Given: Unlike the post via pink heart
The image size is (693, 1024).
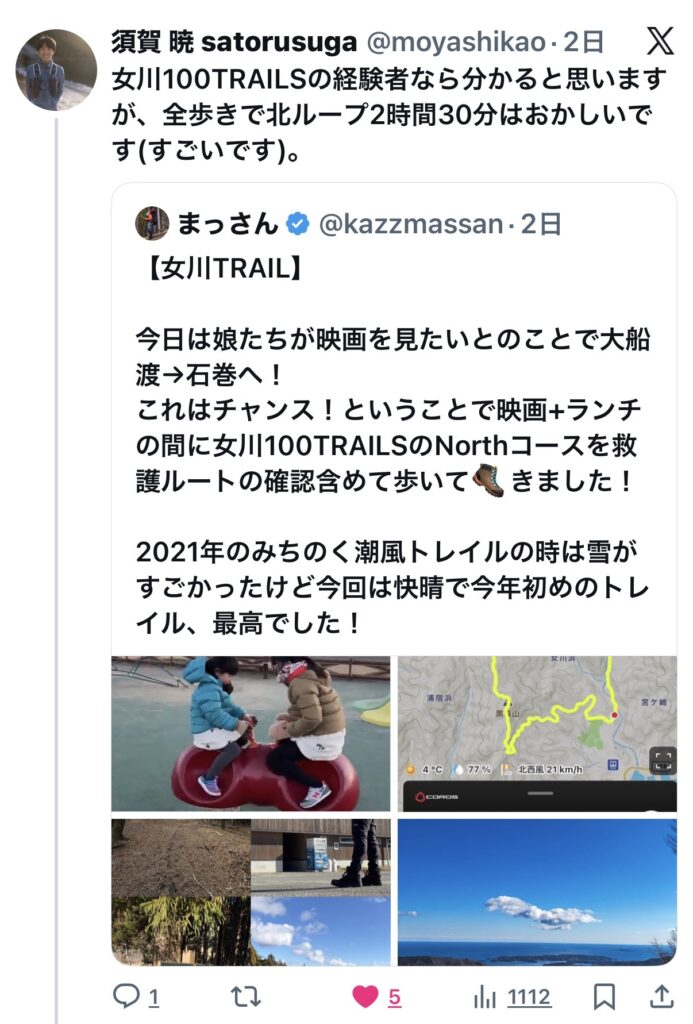Looking at the screenshot, I should [365, 997].
